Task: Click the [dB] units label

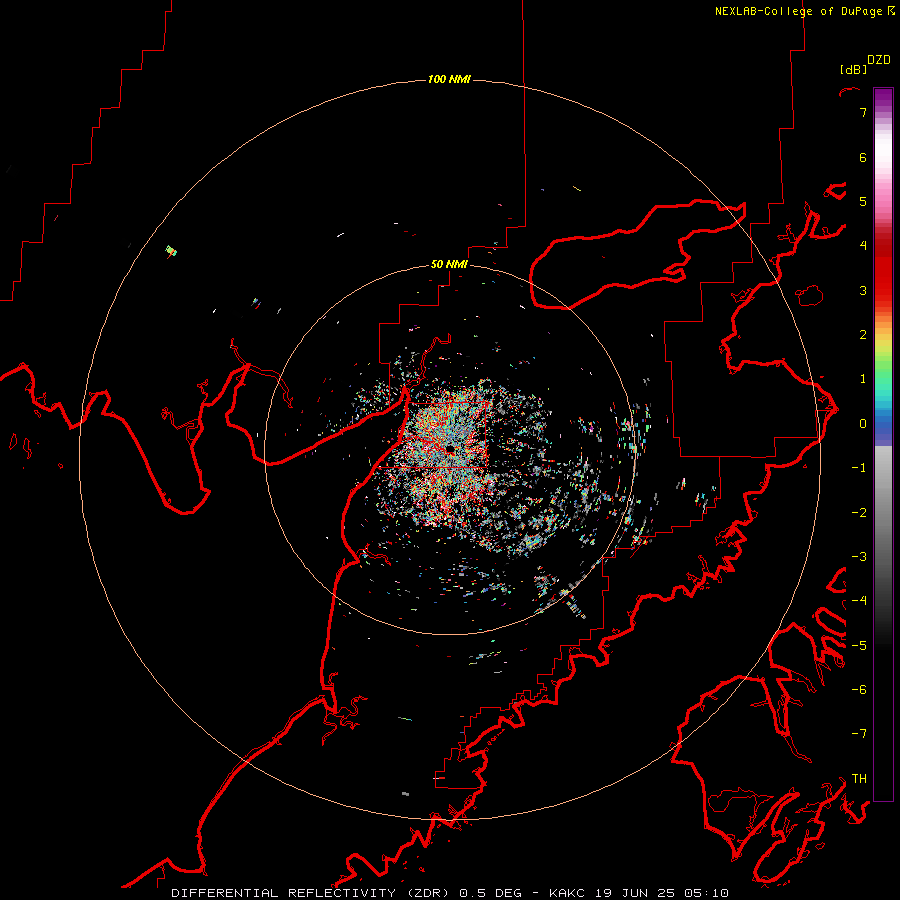Action: [x=853, y=69]
